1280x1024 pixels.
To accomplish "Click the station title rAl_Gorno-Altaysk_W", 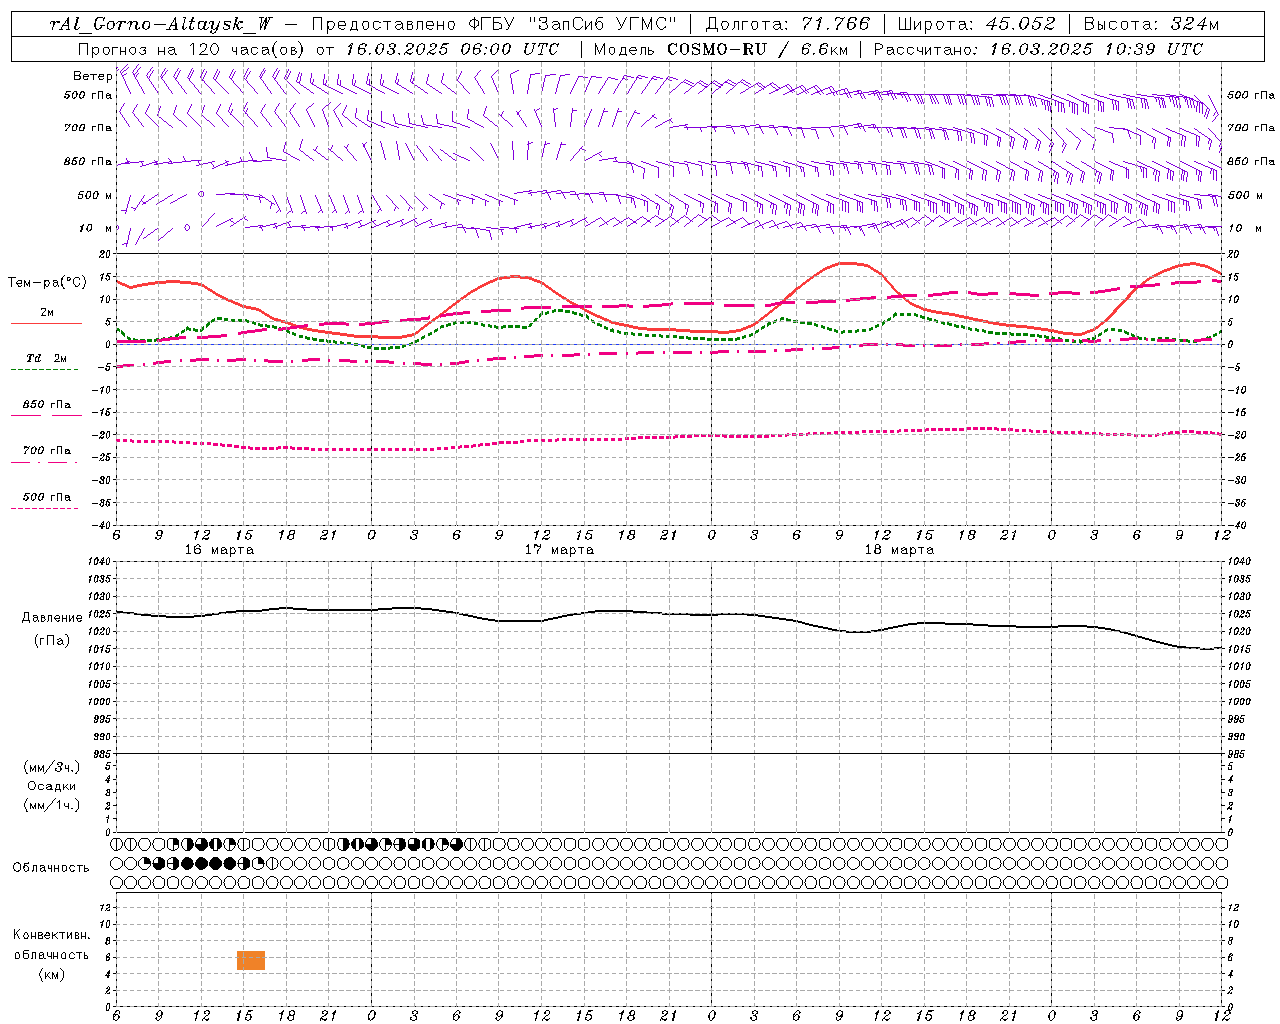I will (x=162, y=24).
